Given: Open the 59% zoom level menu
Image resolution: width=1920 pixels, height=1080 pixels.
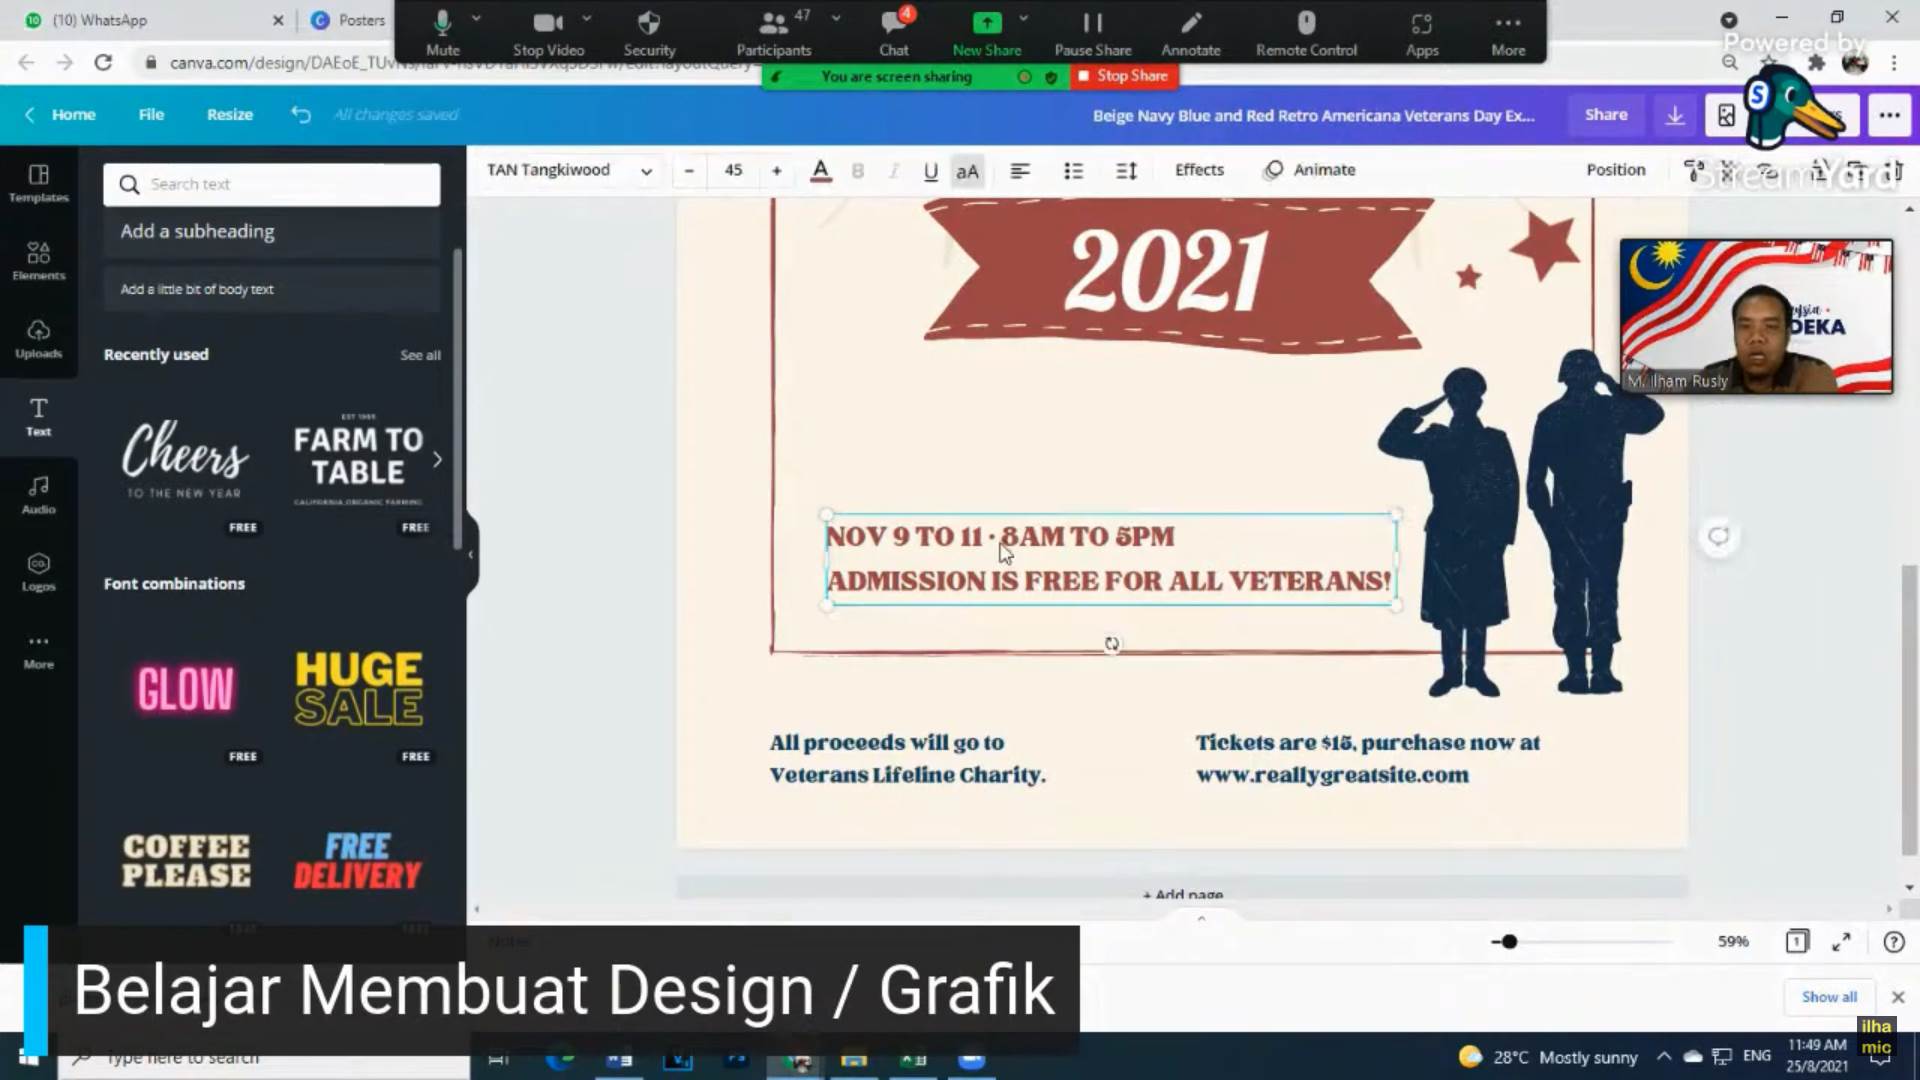Looking at the screenshot, I should (1733, 942).
